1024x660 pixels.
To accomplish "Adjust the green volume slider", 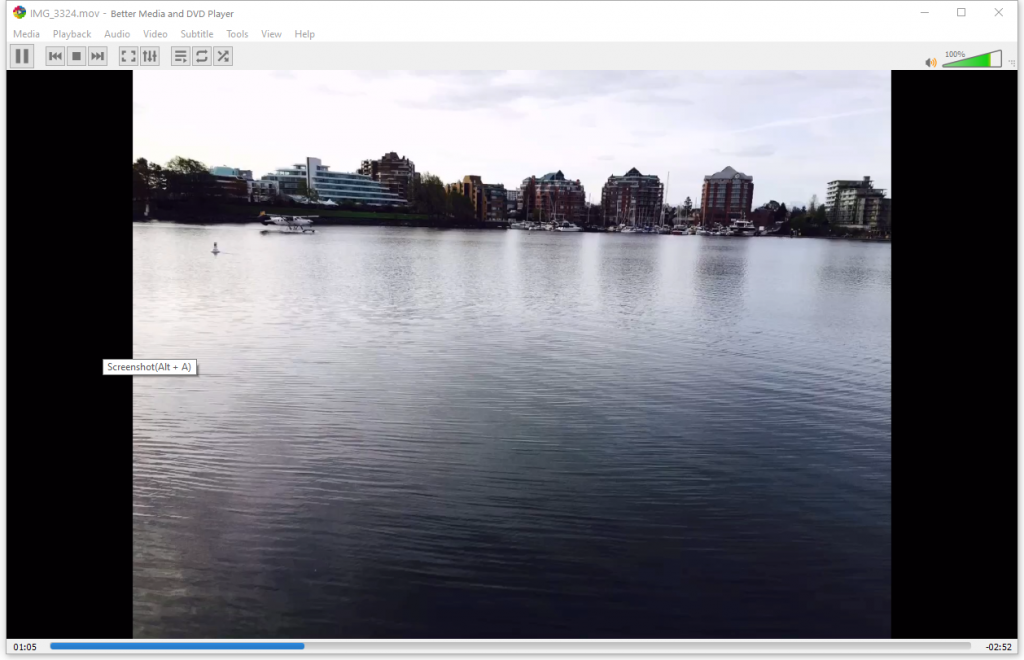I will tap(970, 61).
